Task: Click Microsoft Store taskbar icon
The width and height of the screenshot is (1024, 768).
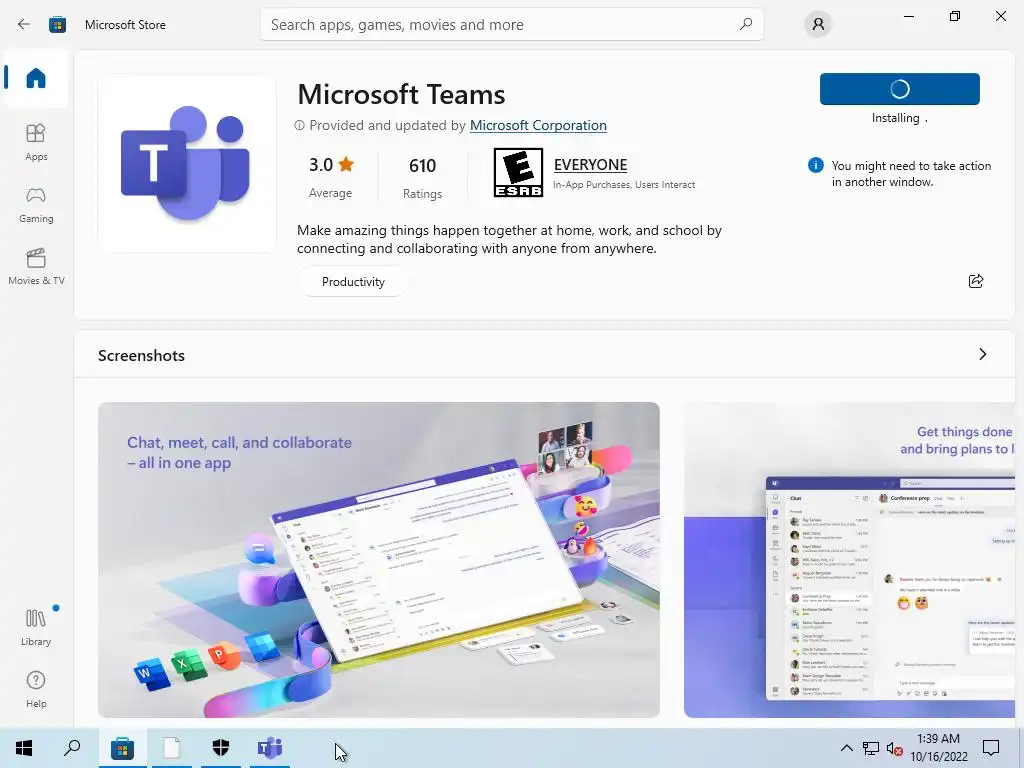Action: pos(122,748)
